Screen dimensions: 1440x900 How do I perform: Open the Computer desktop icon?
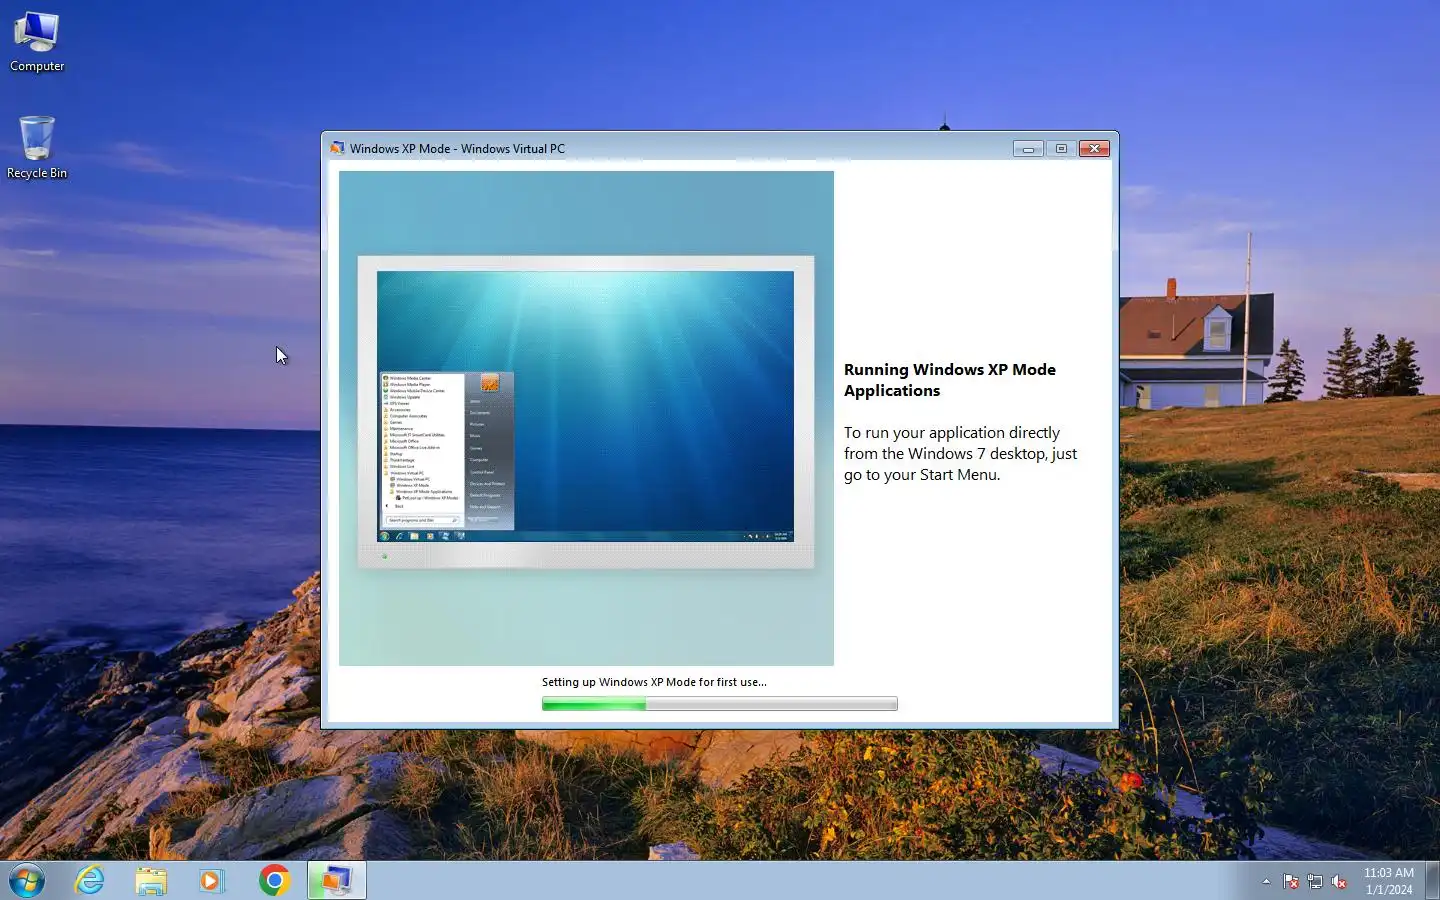tap(37, 41)
